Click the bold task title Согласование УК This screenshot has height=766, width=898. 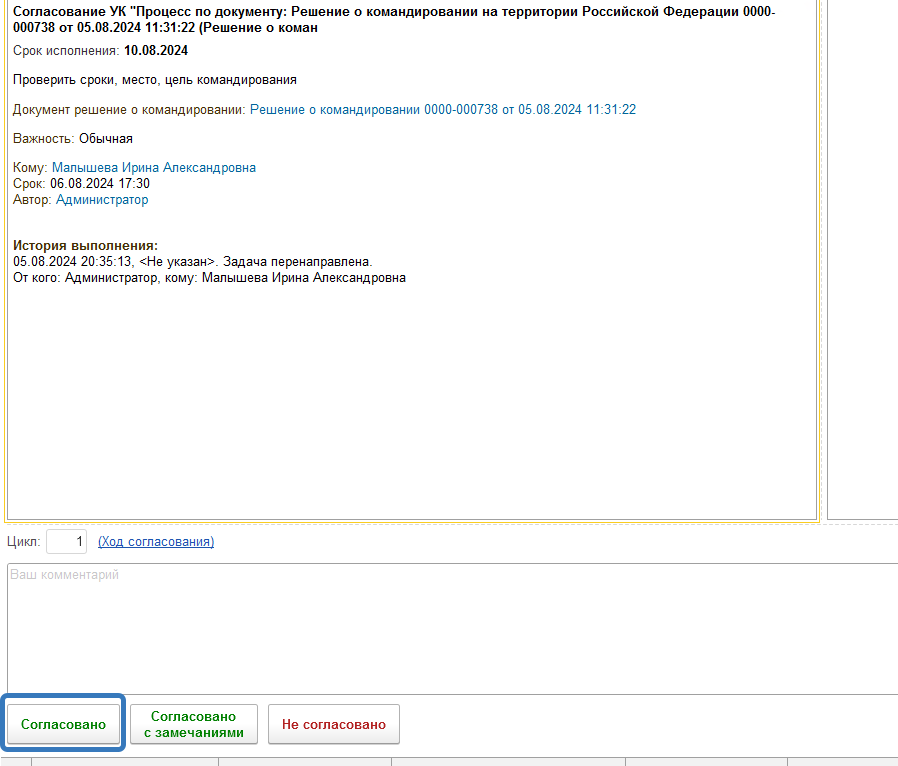[x=394, y=19]
